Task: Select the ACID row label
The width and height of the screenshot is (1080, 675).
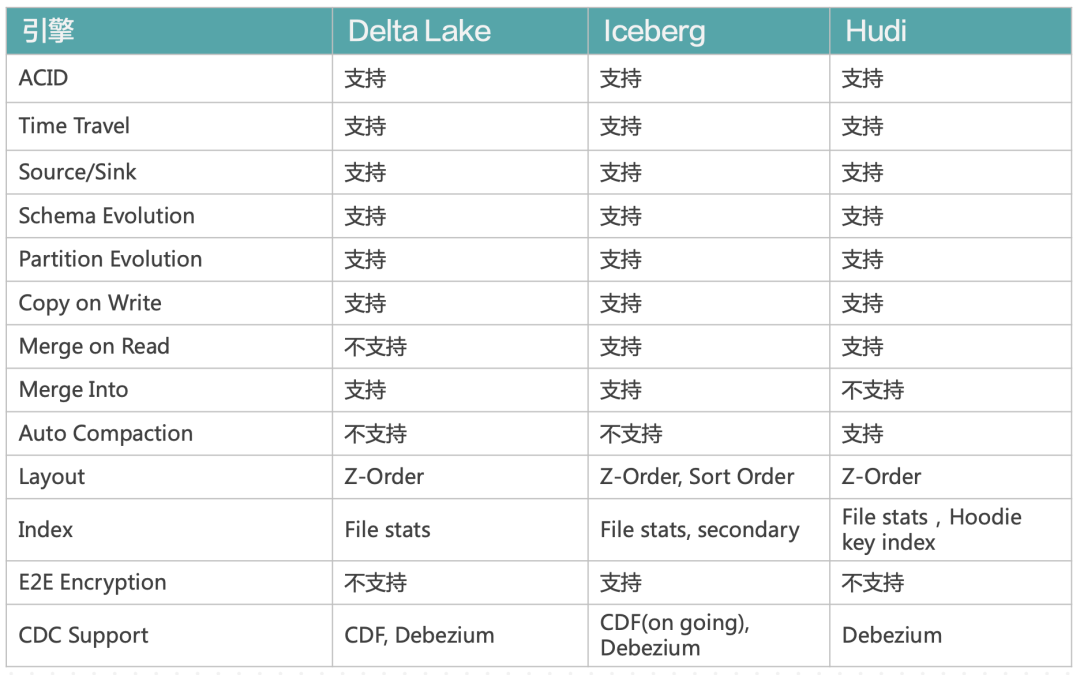Action: coord(44,78)
